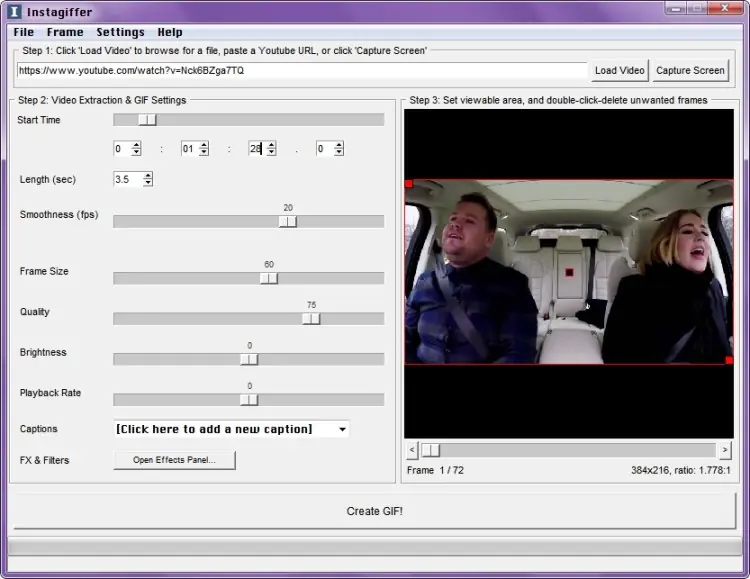Click the frame scrollbar thumb
This screenshot has width=750, height=579.
[x=430, y=450]
